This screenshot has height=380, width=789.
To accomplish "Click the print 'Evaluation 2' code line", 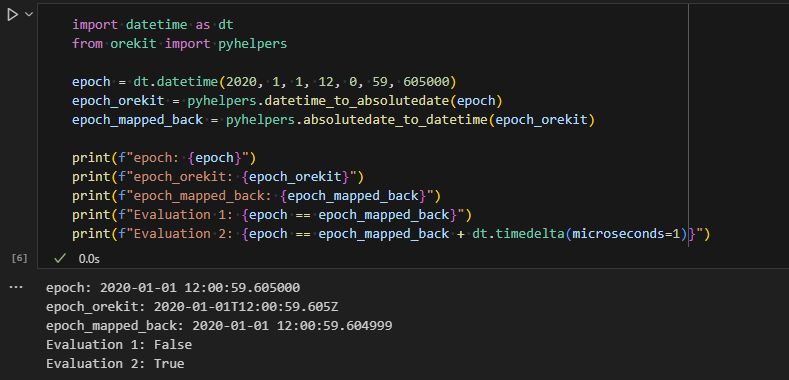I will pos(391,234).
